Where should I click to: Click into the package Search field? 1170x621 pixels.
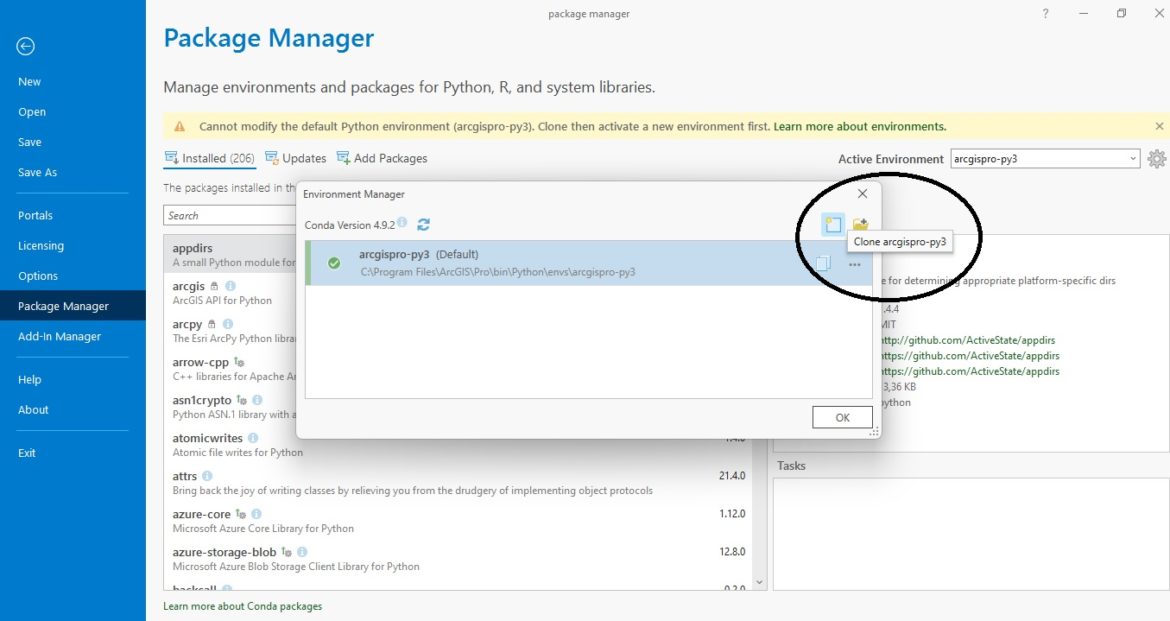(x=230, y=216)
